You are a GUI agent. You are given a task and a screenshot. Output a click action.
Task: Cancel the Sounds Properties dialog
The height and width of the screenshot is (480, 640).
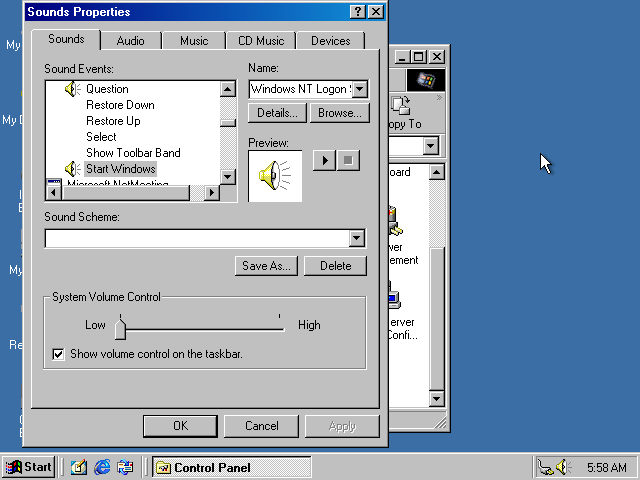coord(262,426)
